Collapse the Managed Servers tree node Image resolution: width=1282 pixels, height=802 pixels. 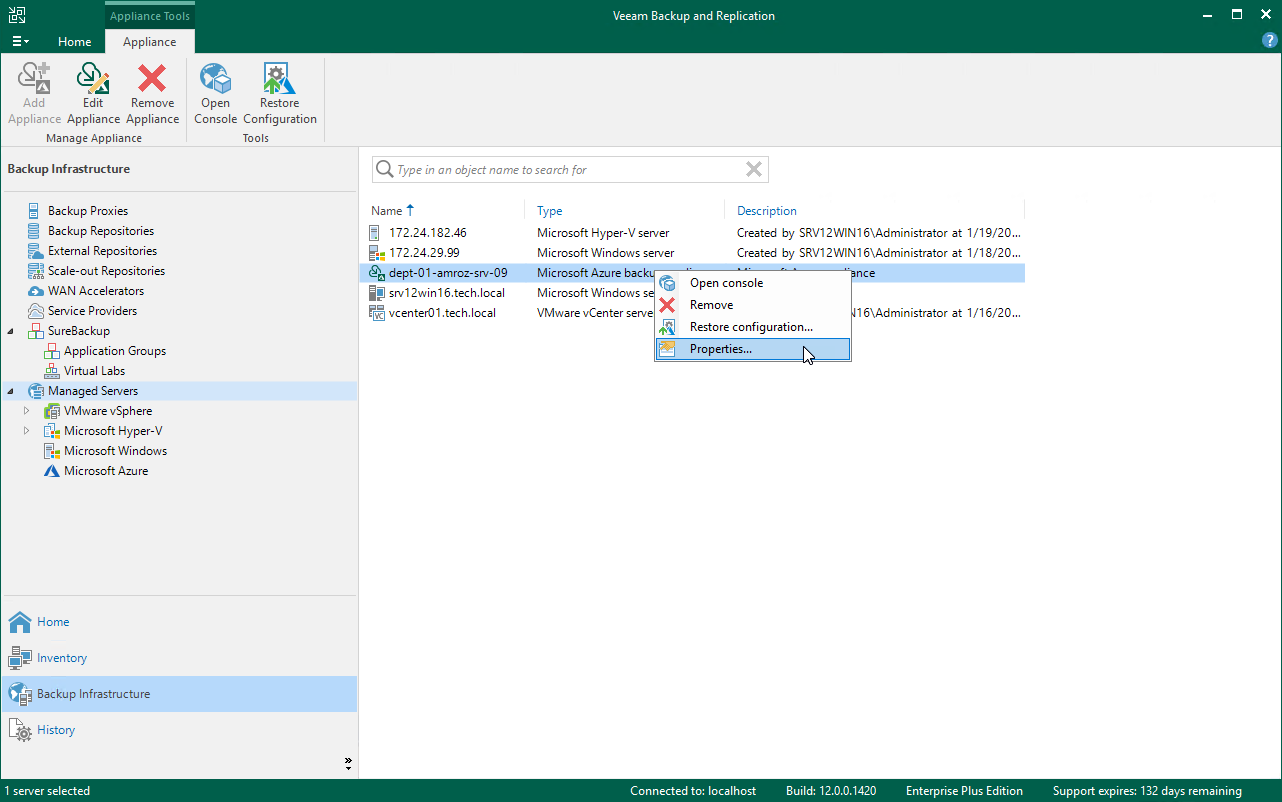[11, 391]
